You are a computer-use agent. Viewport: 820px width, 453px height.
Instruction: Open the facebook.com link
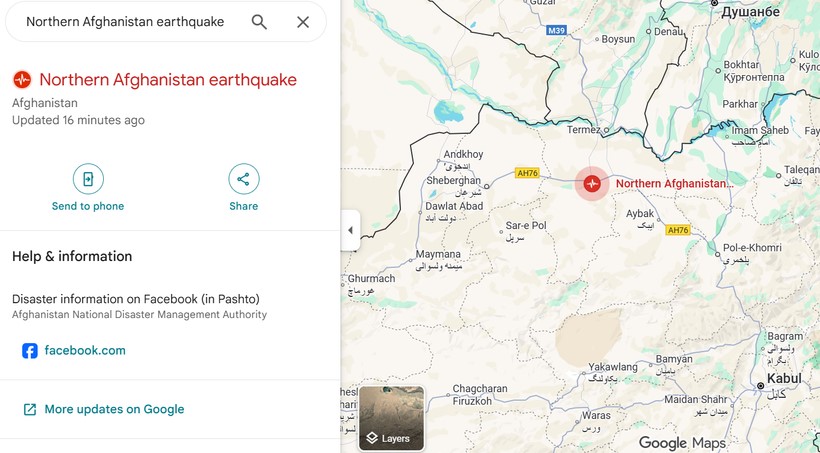(x=85, y=351)
